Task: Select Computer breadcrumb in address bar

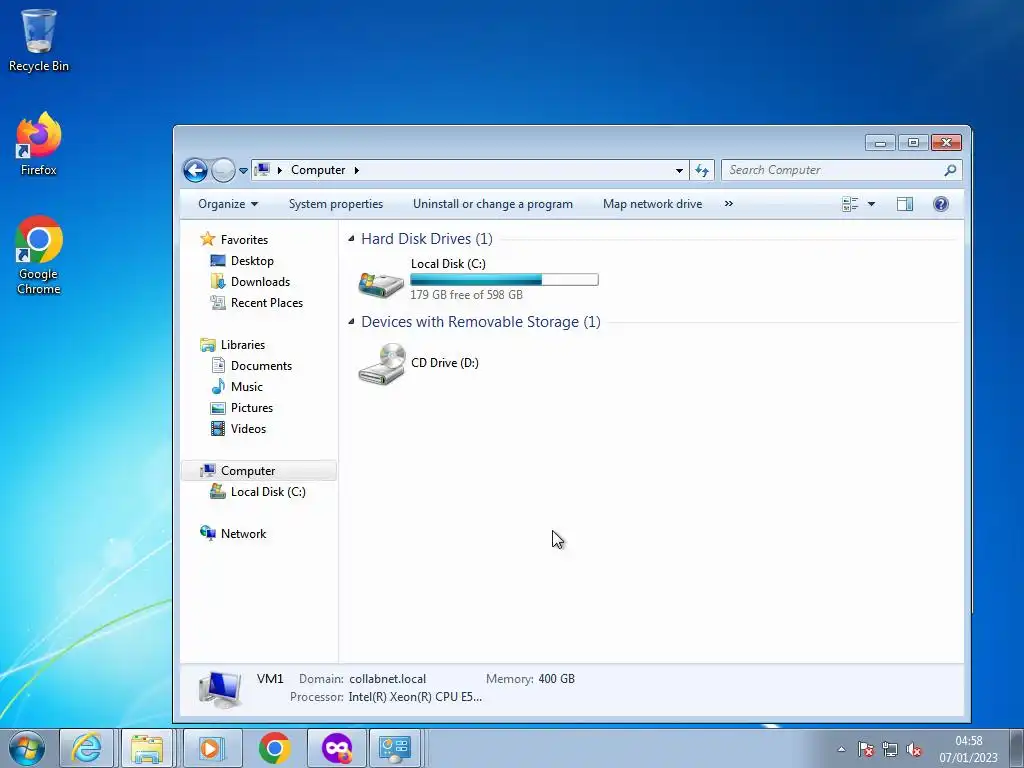Action: coord(318,170)
